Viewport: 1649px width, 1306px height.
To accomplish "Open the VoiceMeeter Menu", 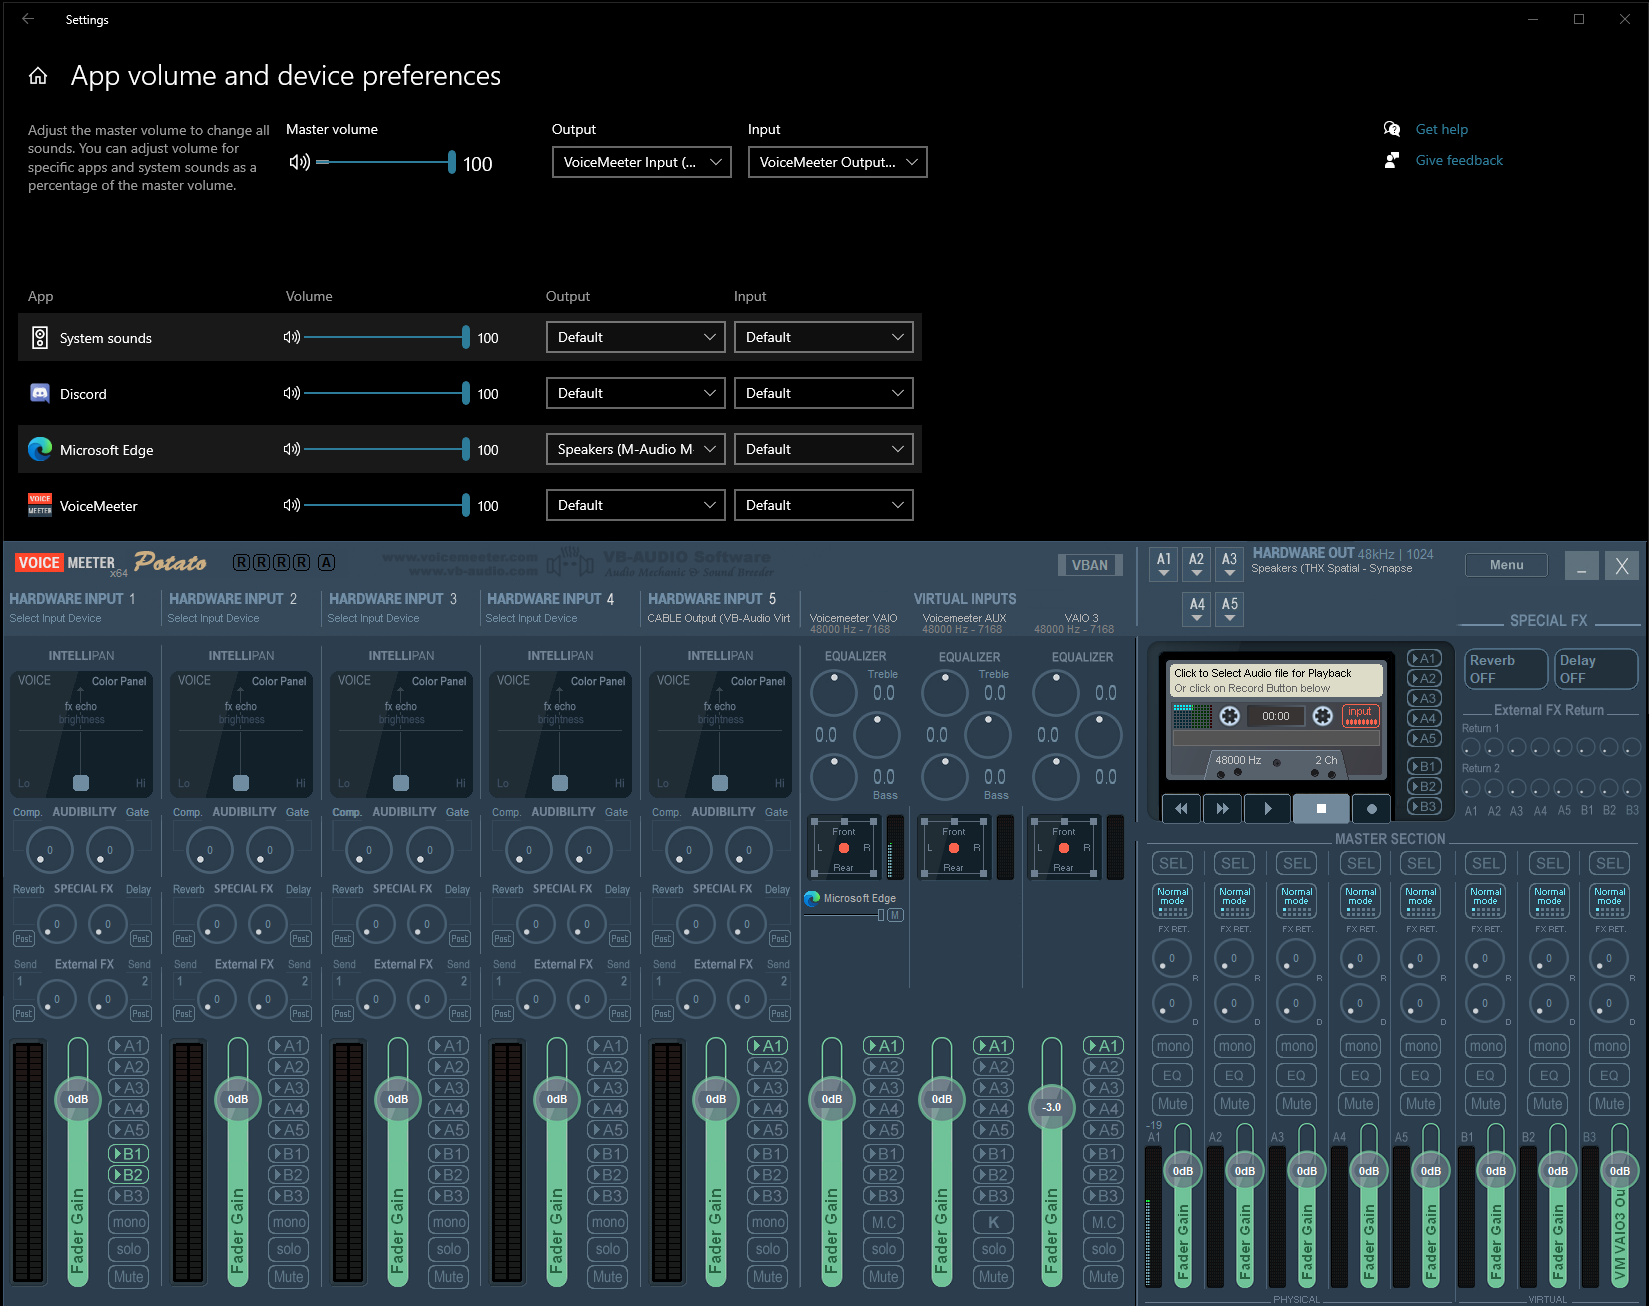I will (x=1506, y=565).
